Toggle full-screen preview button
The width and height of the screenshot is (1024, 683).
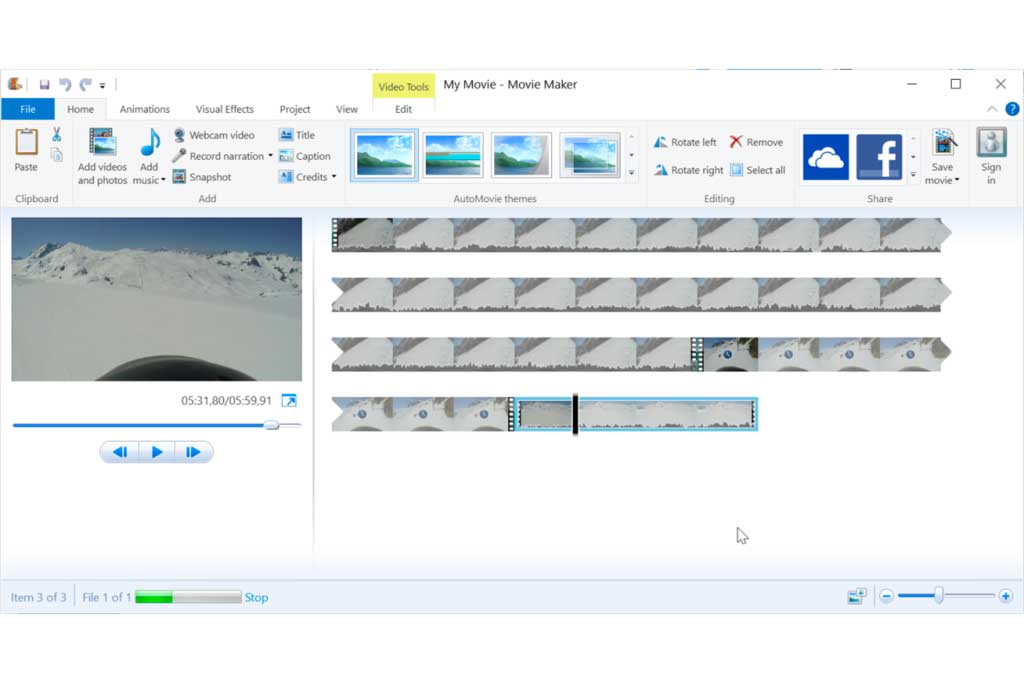(289, 401)
